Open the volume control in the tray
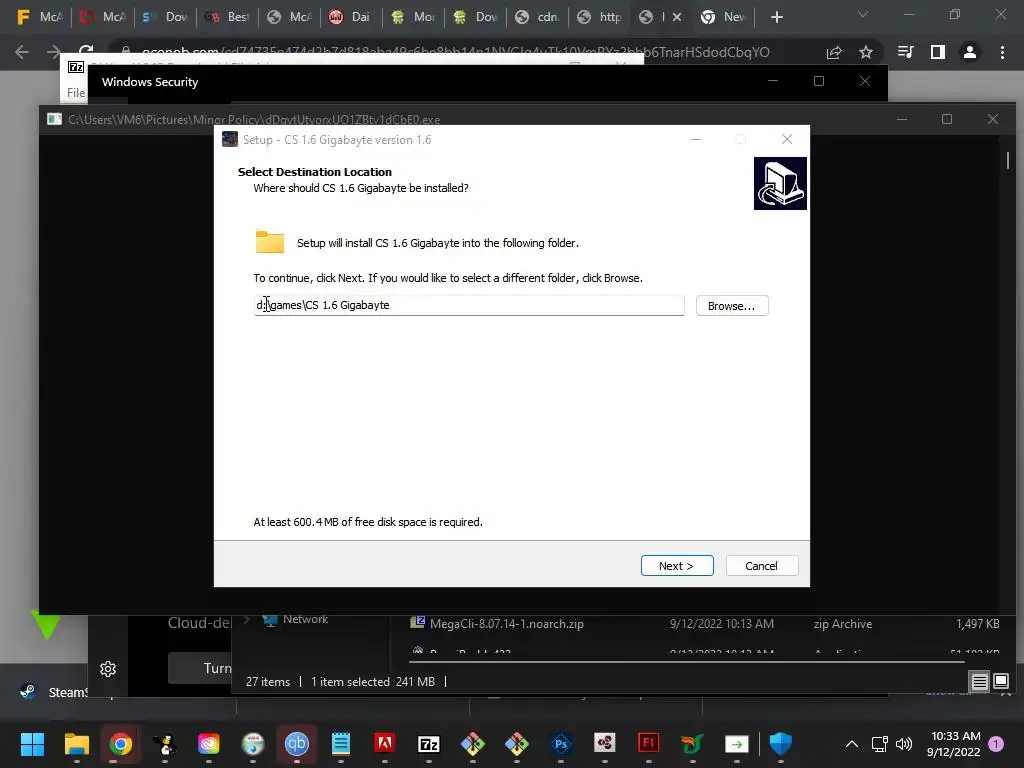This screenshot has width=1024, height=768. tap(904, 743)
